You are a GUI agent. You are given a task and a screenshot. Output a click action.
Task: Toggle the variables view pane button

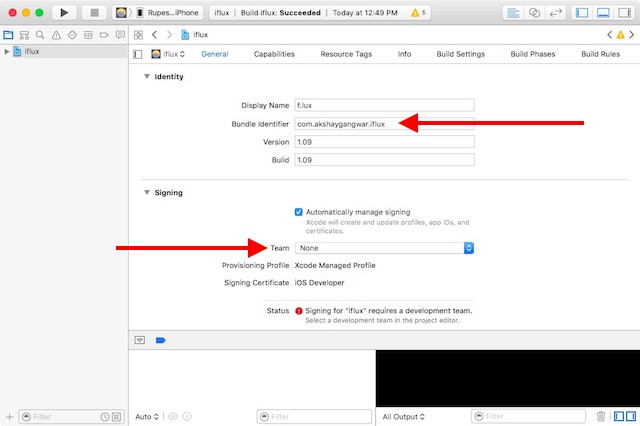click(619, 416)
